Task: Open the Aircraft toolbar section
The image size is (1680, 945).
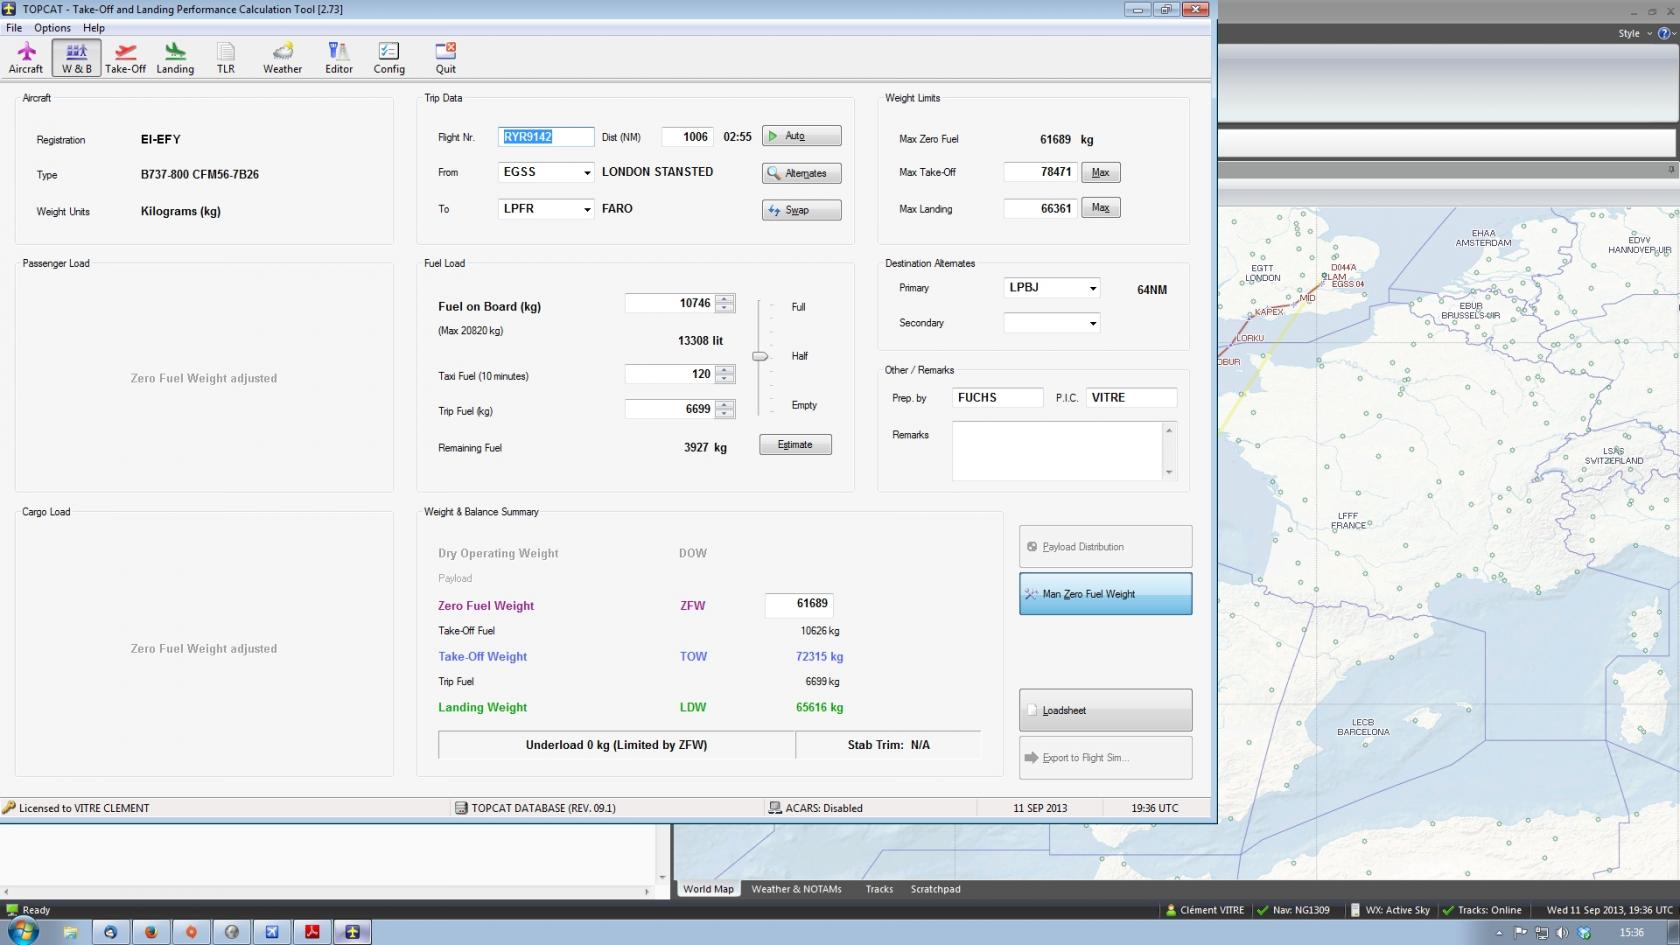Action: (26, 58)
